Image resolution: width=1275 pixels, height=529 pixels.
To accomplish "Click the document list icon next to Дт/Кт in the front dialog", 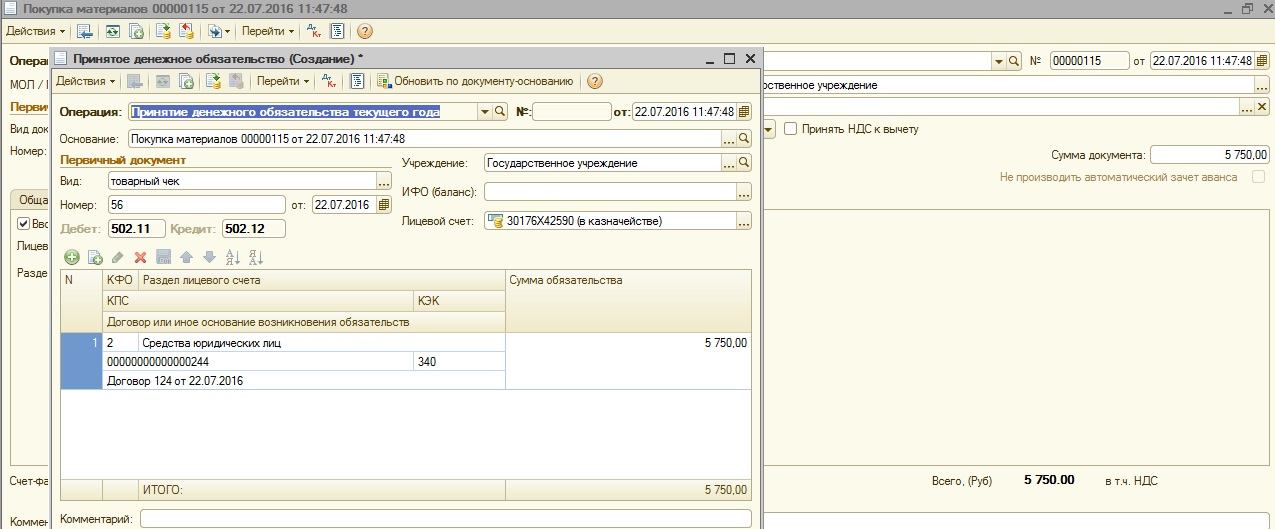I will 356,81.
